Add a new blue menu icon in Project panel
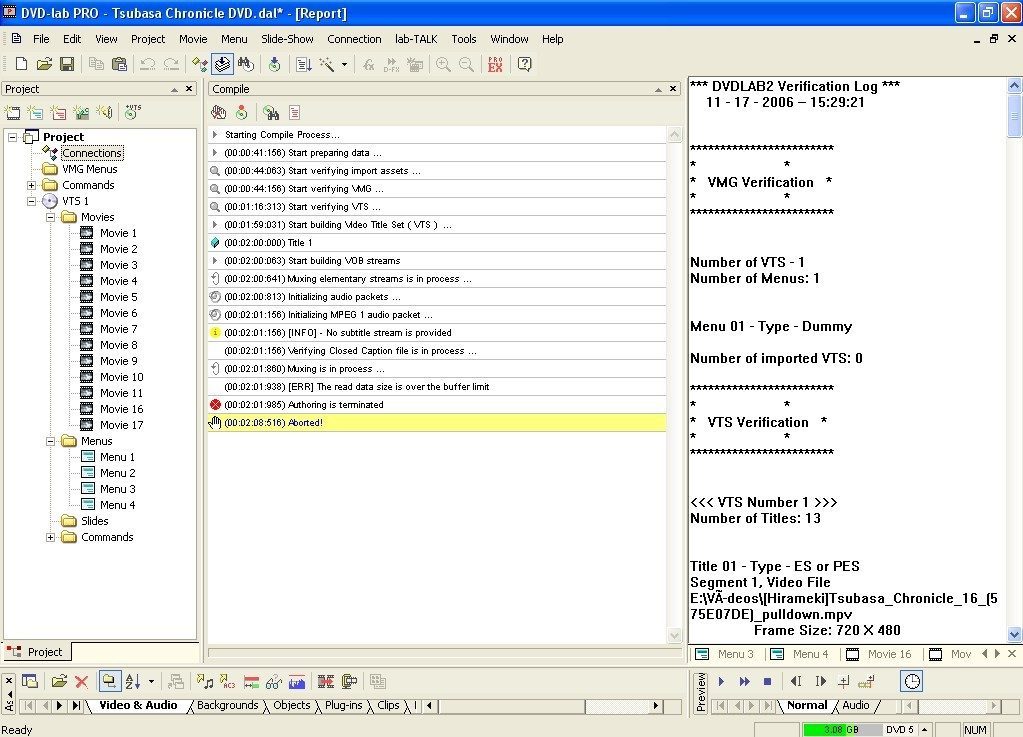This screenshot has height=737, width=1023. coord(35,113)
